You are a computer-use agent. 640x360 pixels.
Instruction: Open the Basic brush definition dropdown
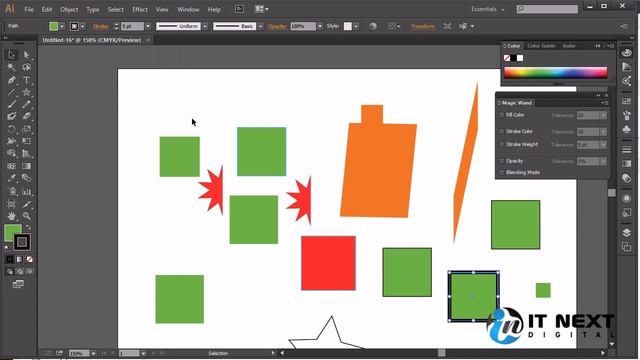[x=260, y=26]
